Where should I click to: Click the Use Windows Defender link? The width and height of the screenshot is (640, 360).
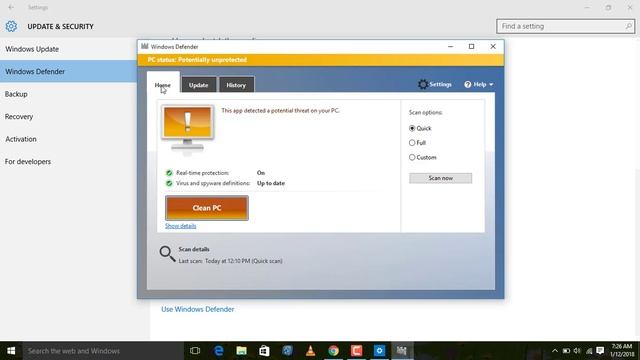click(x=198, y=309)
